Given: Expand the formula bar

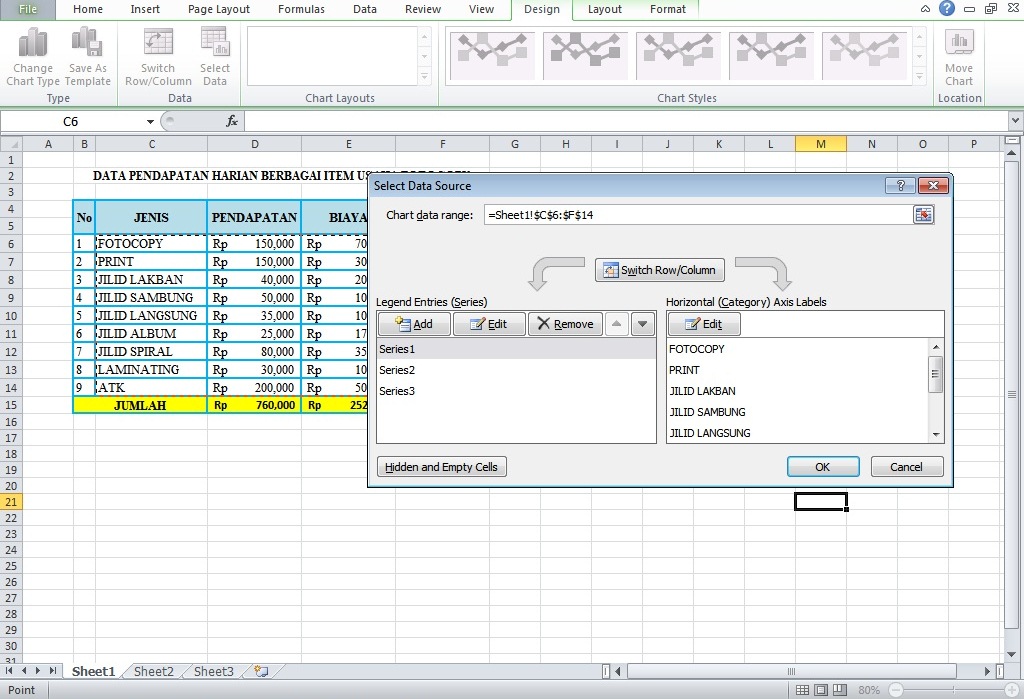Looking at the screenshot, I should [1015, 121].
